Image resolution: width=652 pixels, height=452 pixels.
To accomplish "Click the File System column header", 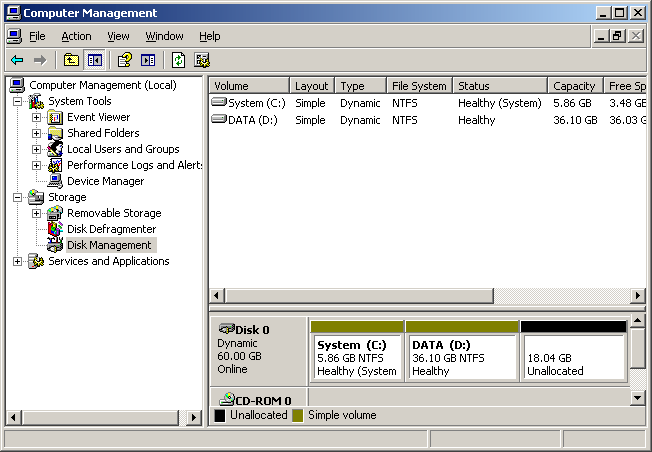I will point(419,86).
